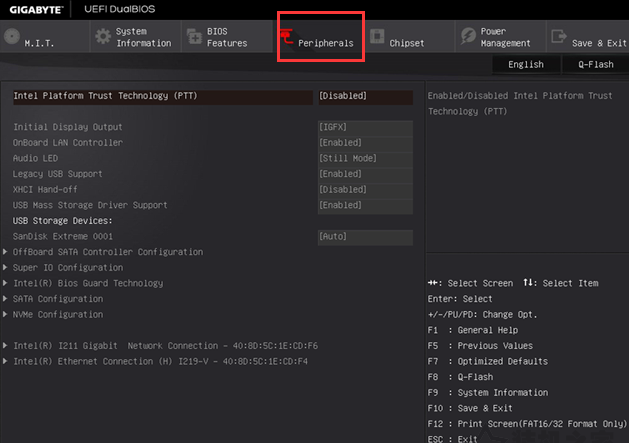The height and width of the screenshot is (443, 629).
Task: Click the Power Management icon
Action: [x=468, y=37]
